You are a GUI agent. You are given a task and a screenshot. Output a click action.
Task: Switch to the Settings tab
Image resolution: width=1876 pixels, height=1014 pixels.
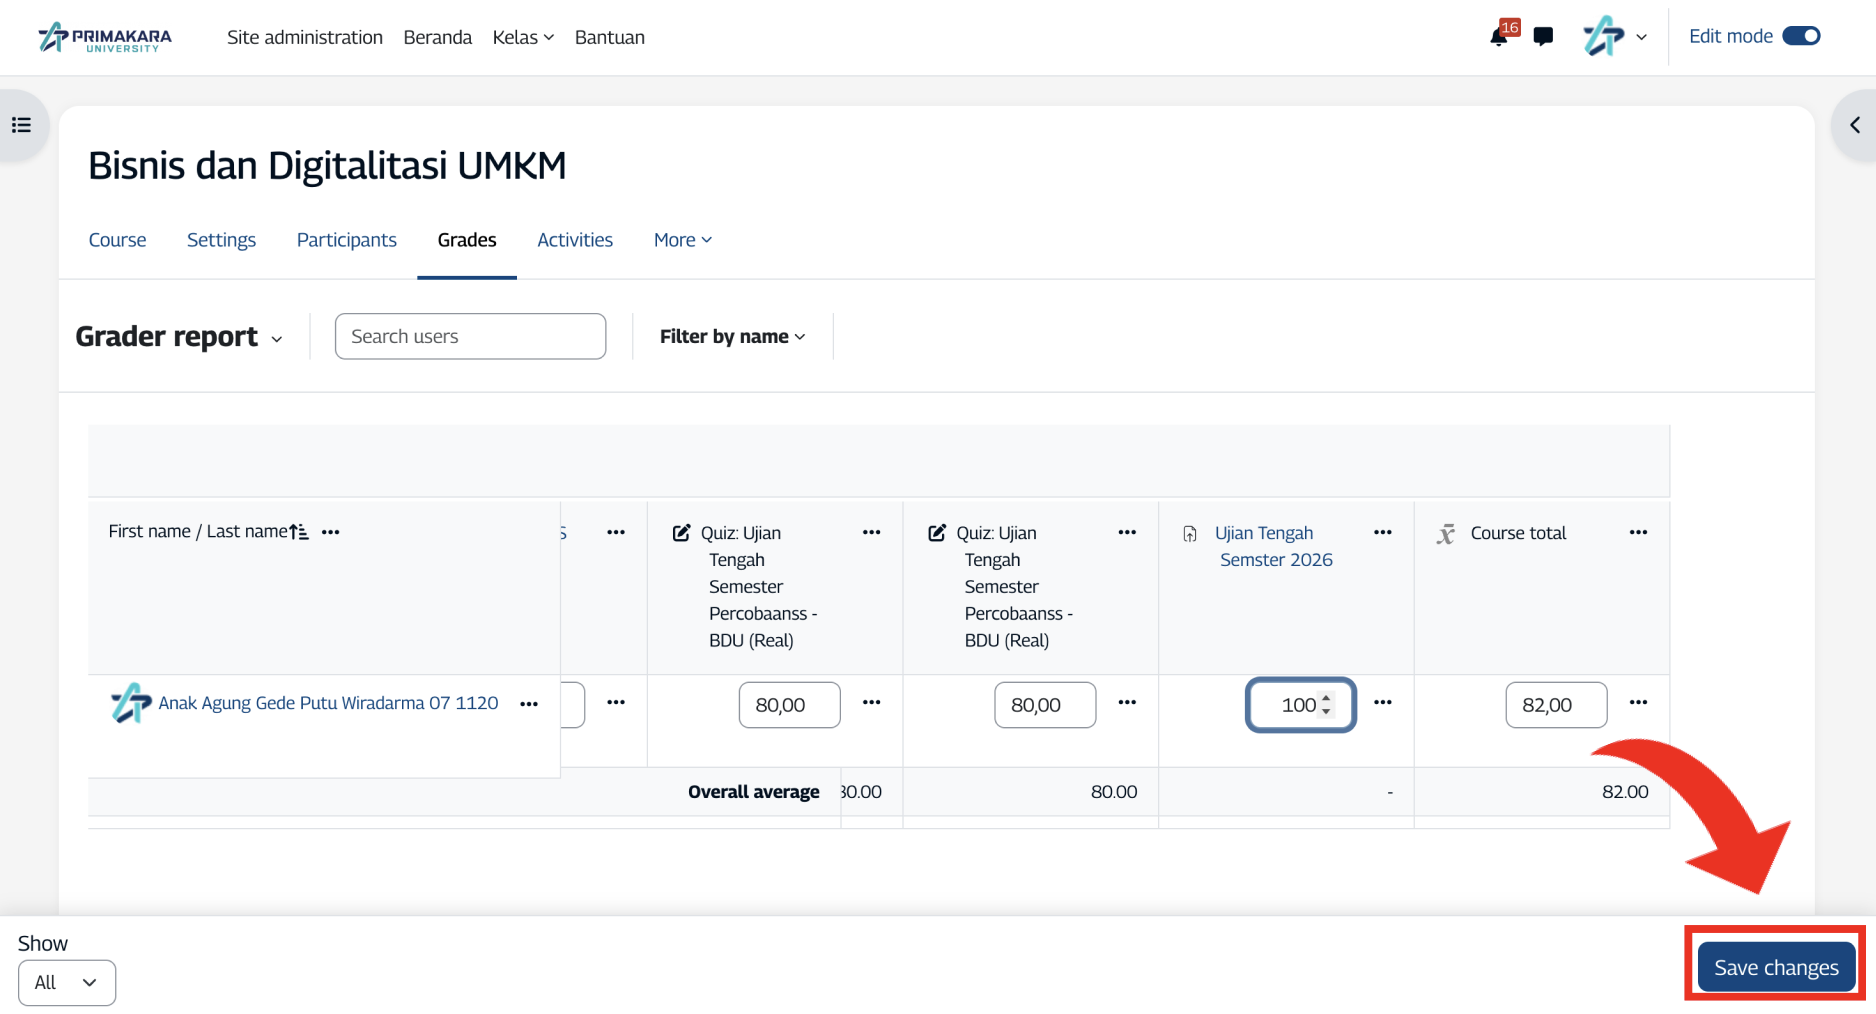(221, 240)
